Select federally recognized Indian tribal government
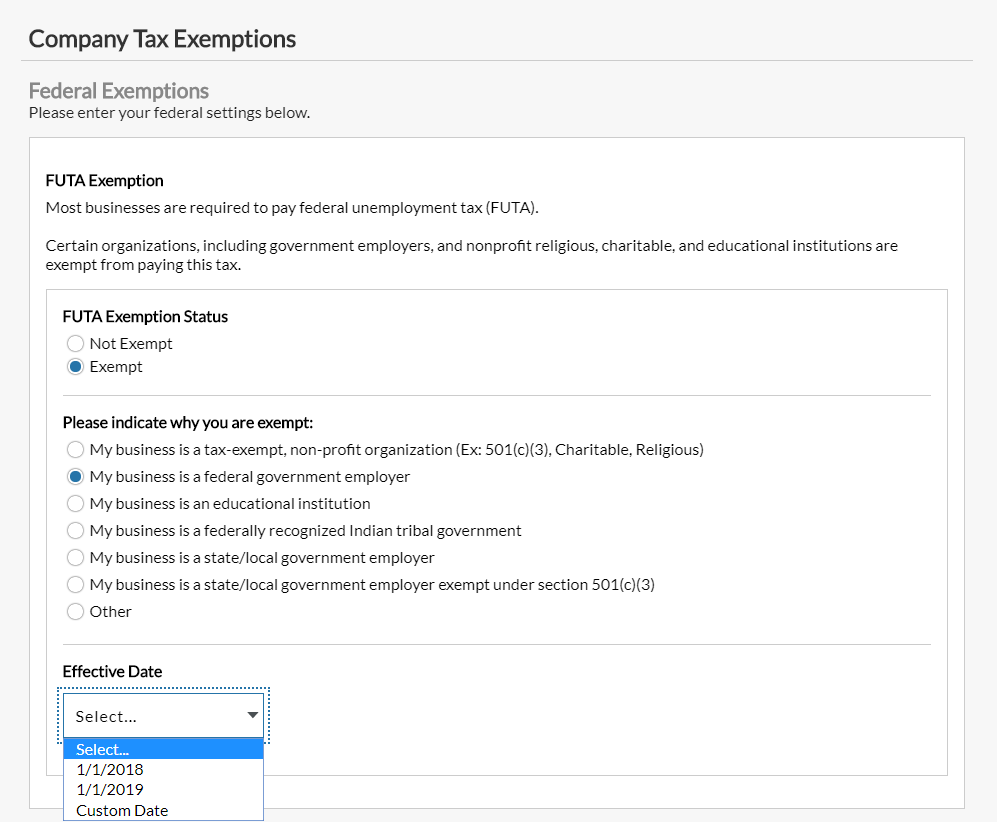The image size is (997, 822). [75, 530]
